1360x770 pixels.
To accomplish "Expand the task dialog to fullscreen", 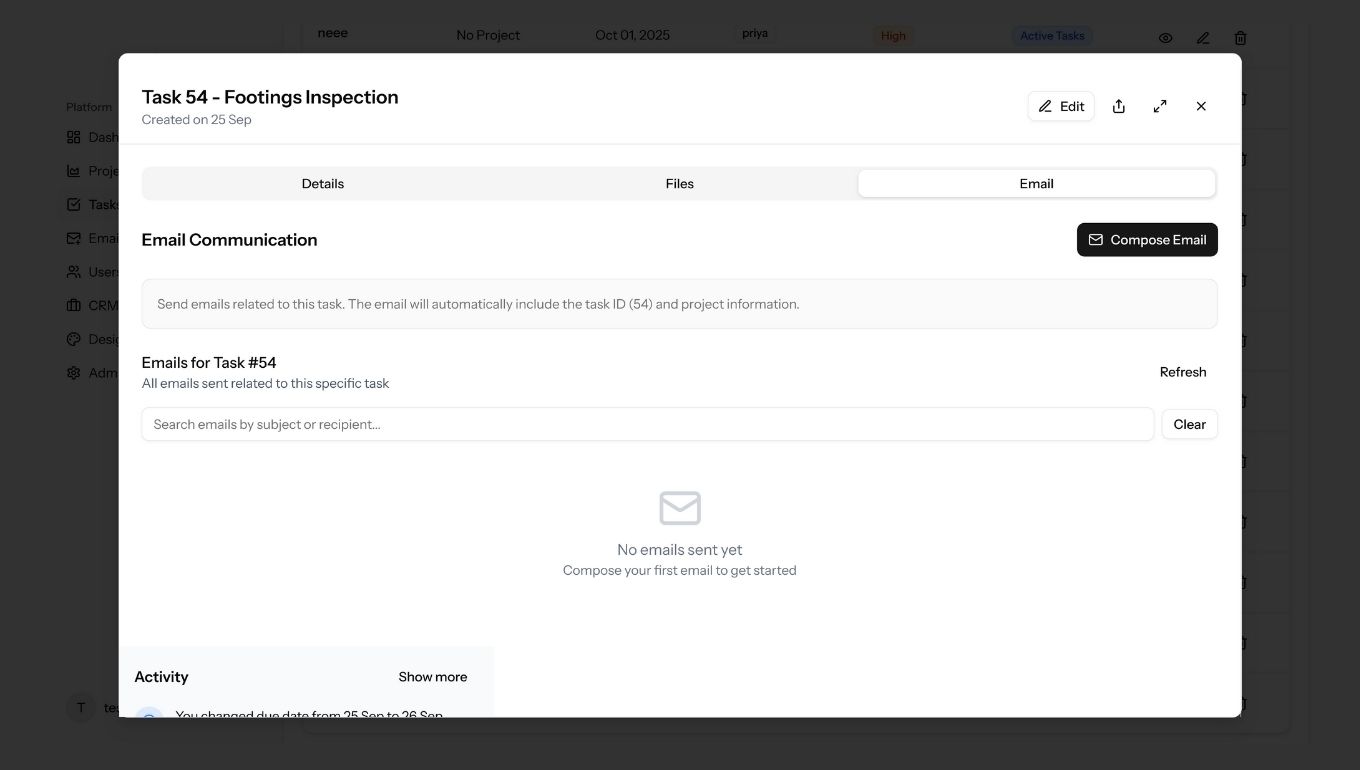I will (1160, 105).
